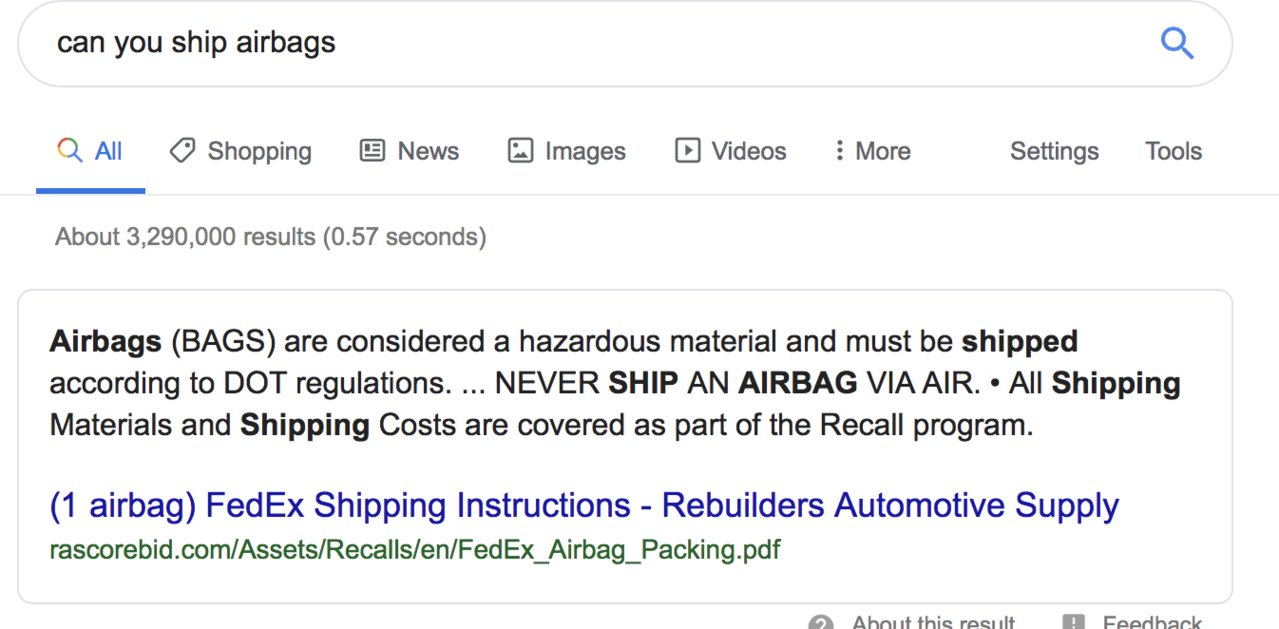This screenshot has height=629, width=1279.
Task: Click the colored magnifier icon beside All
Action: pos(70,151)
